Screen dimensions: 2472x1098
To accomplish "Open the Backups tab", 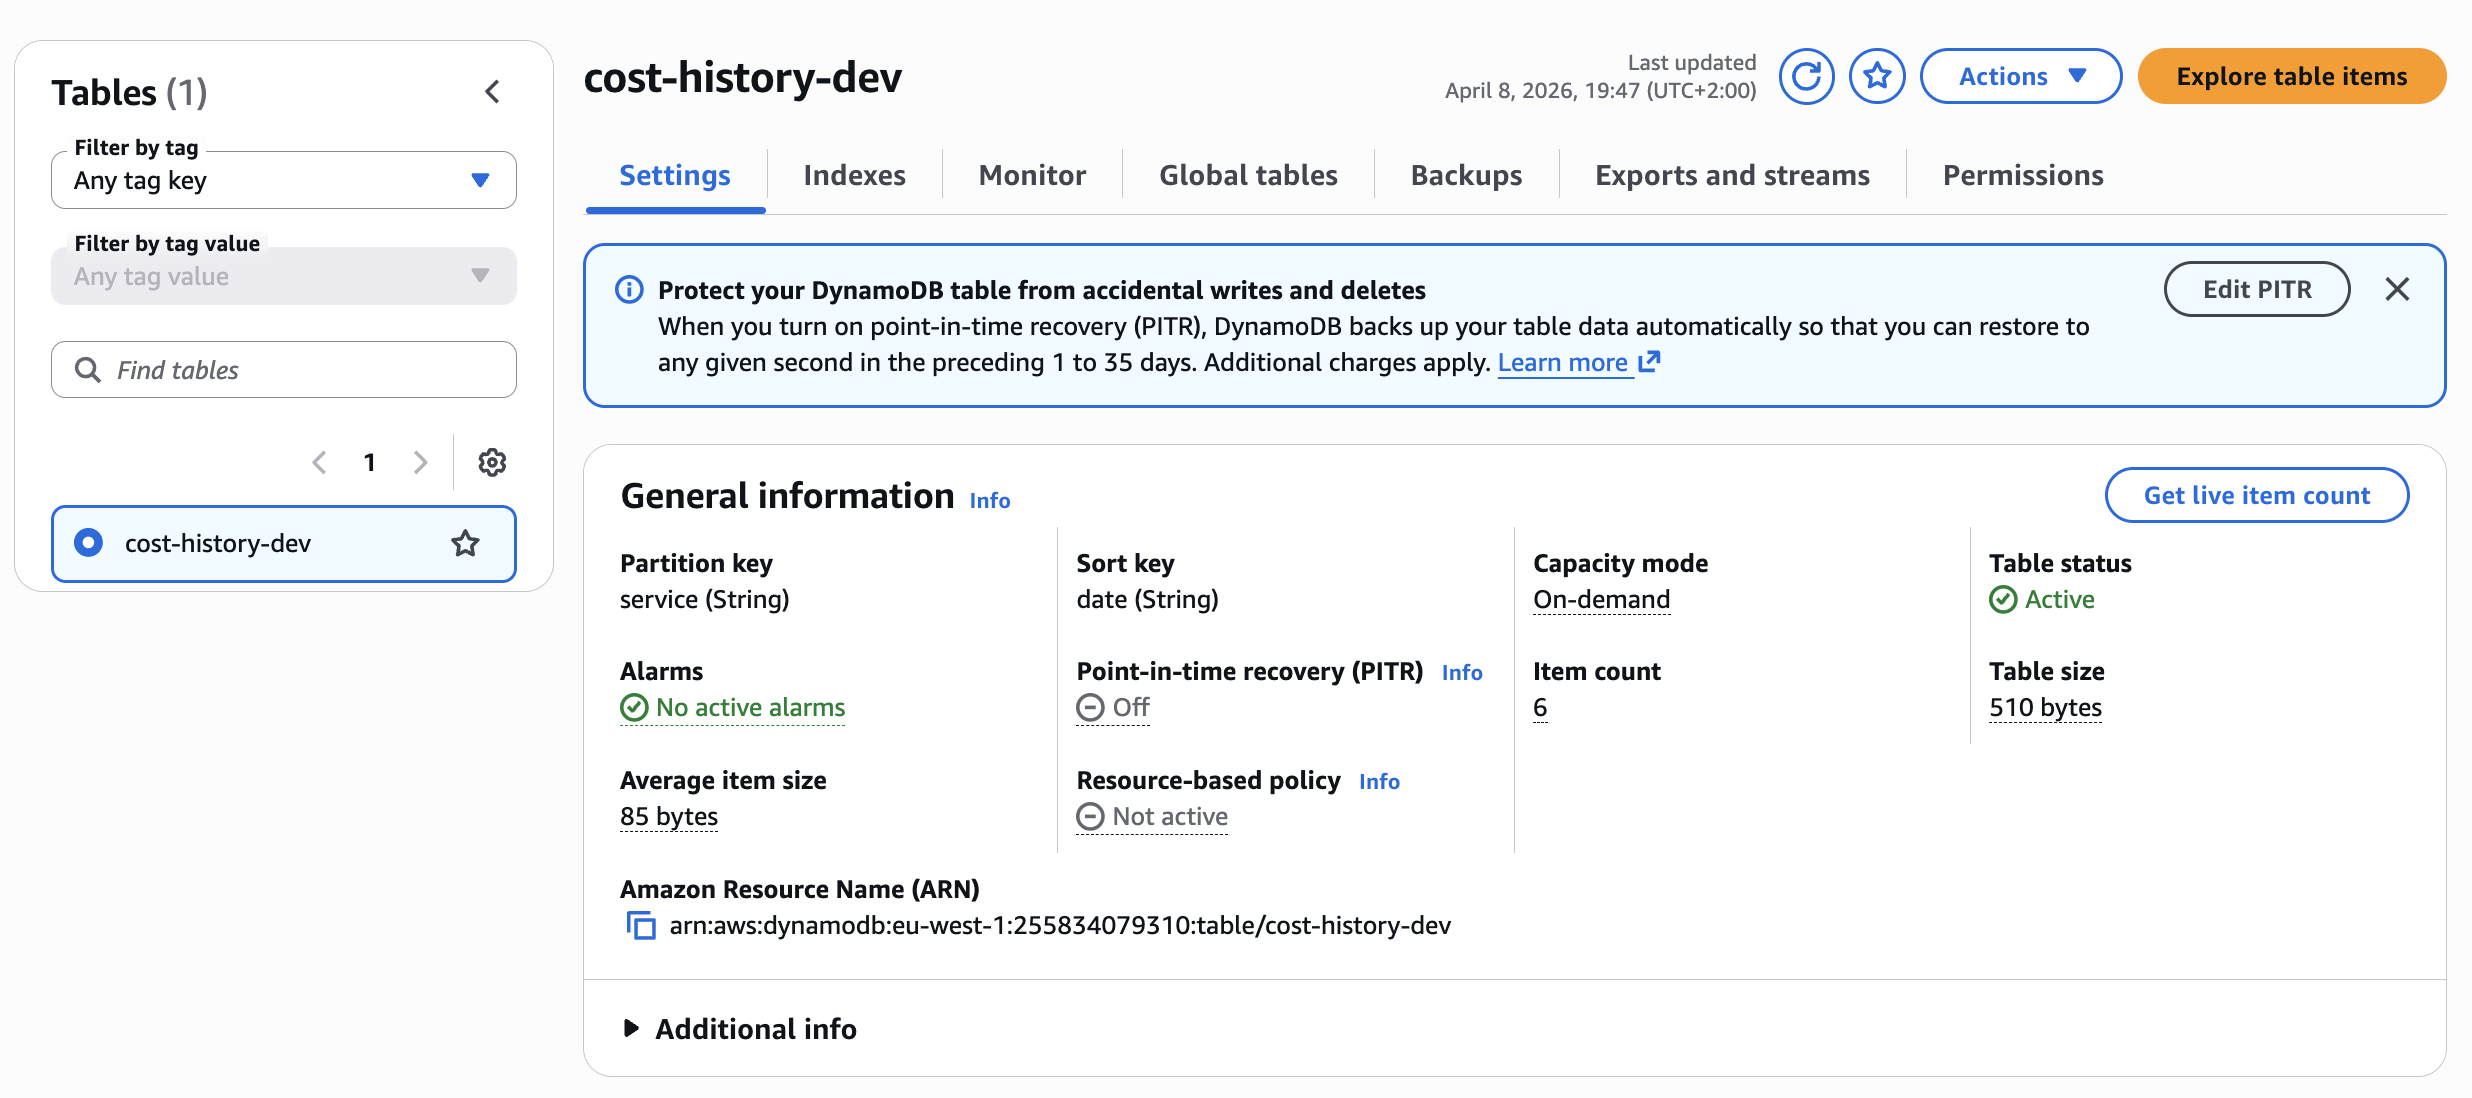I will [x=1465, y=174].
